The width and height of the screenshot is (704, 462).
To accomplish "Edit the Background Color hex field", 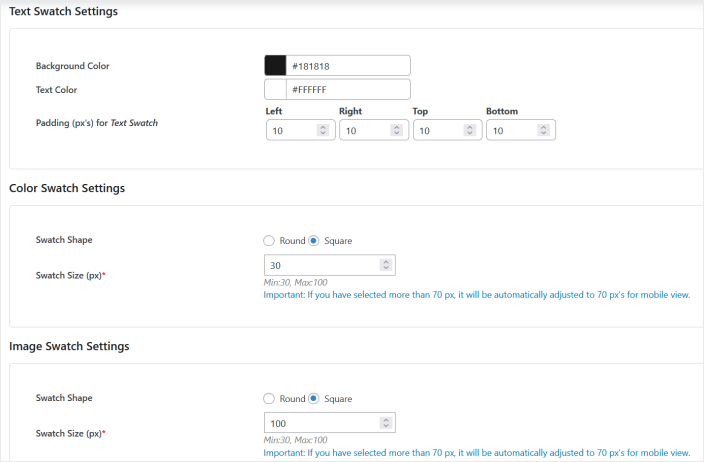I will coord(348,66).
